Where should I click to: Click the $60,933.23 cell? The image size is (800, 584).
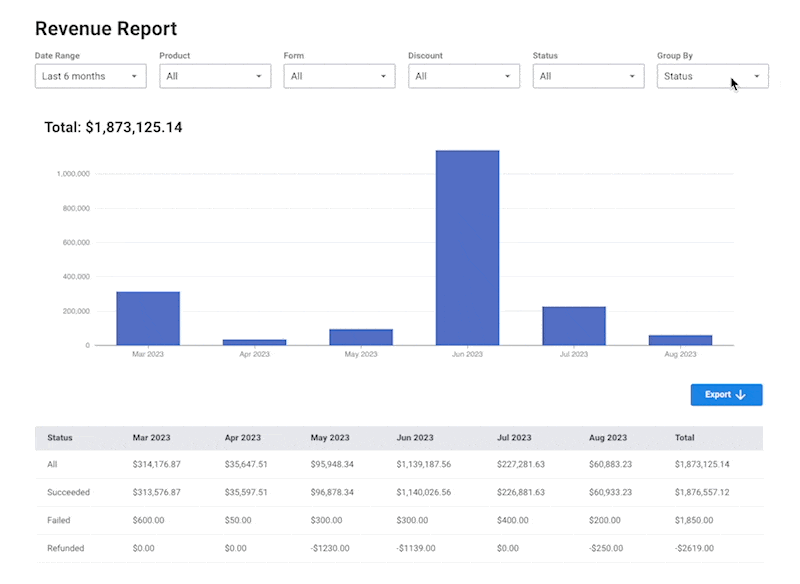click(611, 492)
